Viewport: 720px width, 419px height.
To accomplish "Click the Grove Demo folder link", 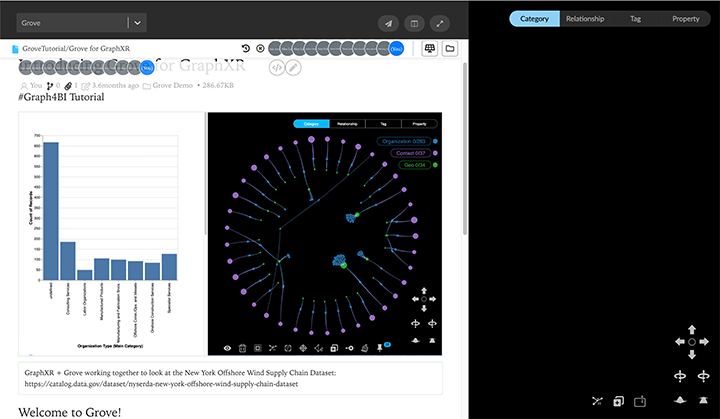I will point(171,86).
